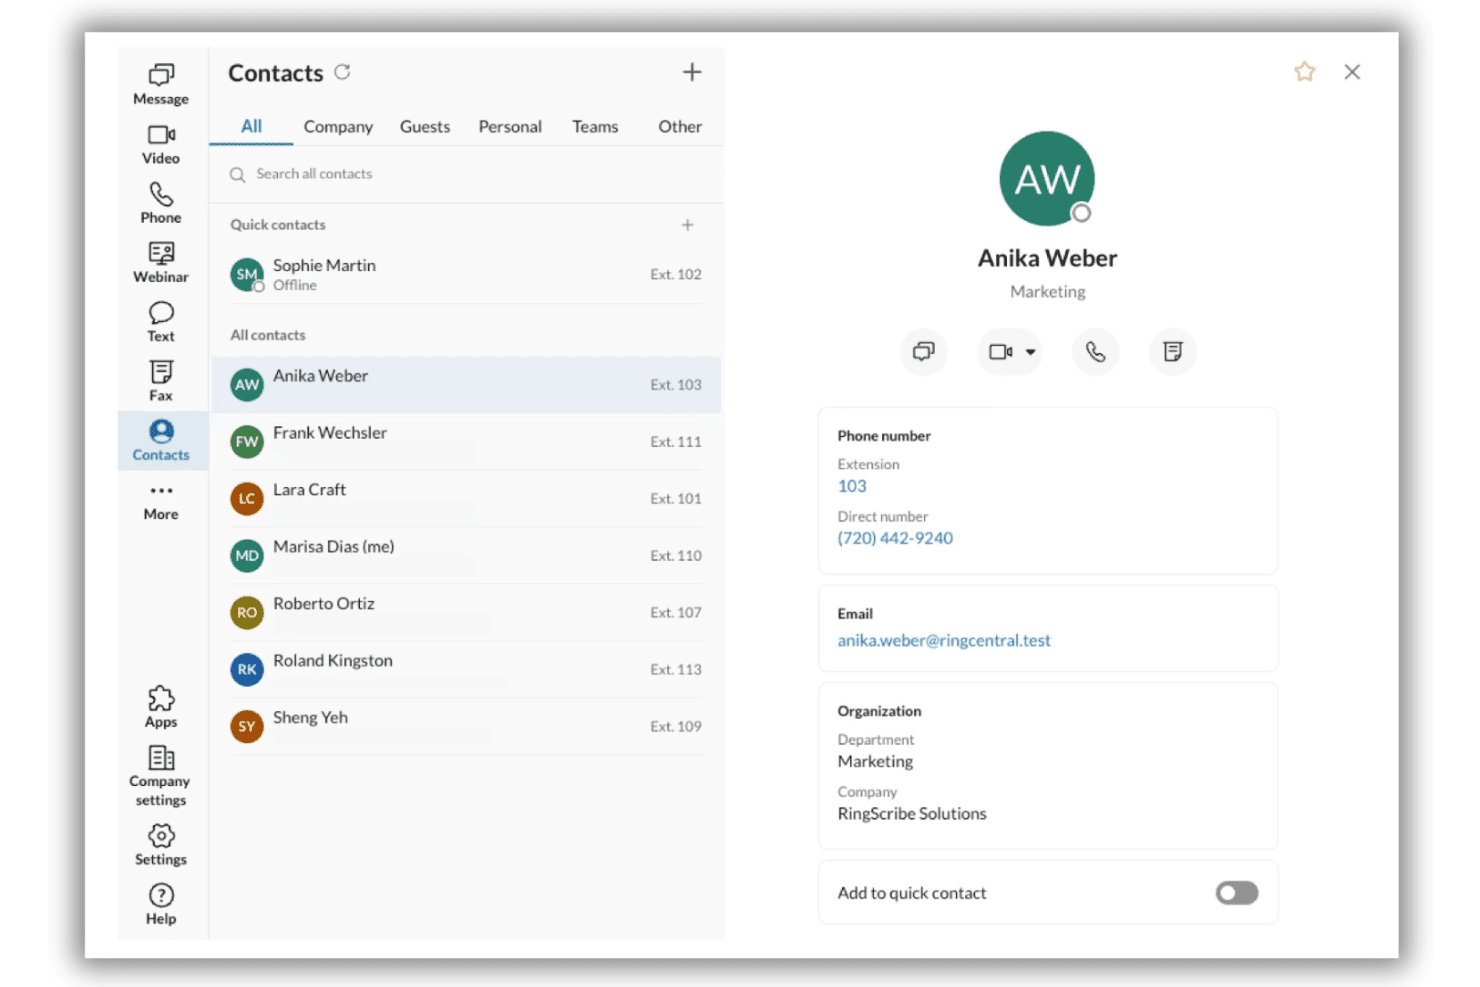Screen dimensions: 1480x987
Task: Select Lara Craft in the contact list
Action: pyautogui.click(x=466, y=498)
